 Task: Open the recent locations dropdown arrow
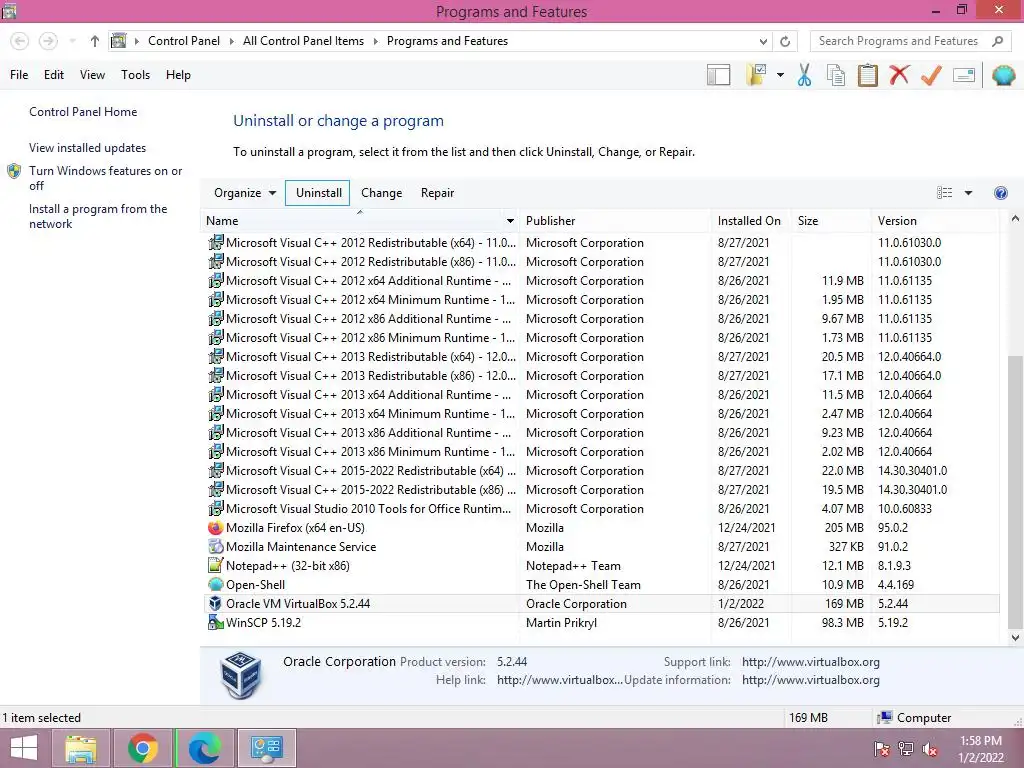tap(72, 41)
